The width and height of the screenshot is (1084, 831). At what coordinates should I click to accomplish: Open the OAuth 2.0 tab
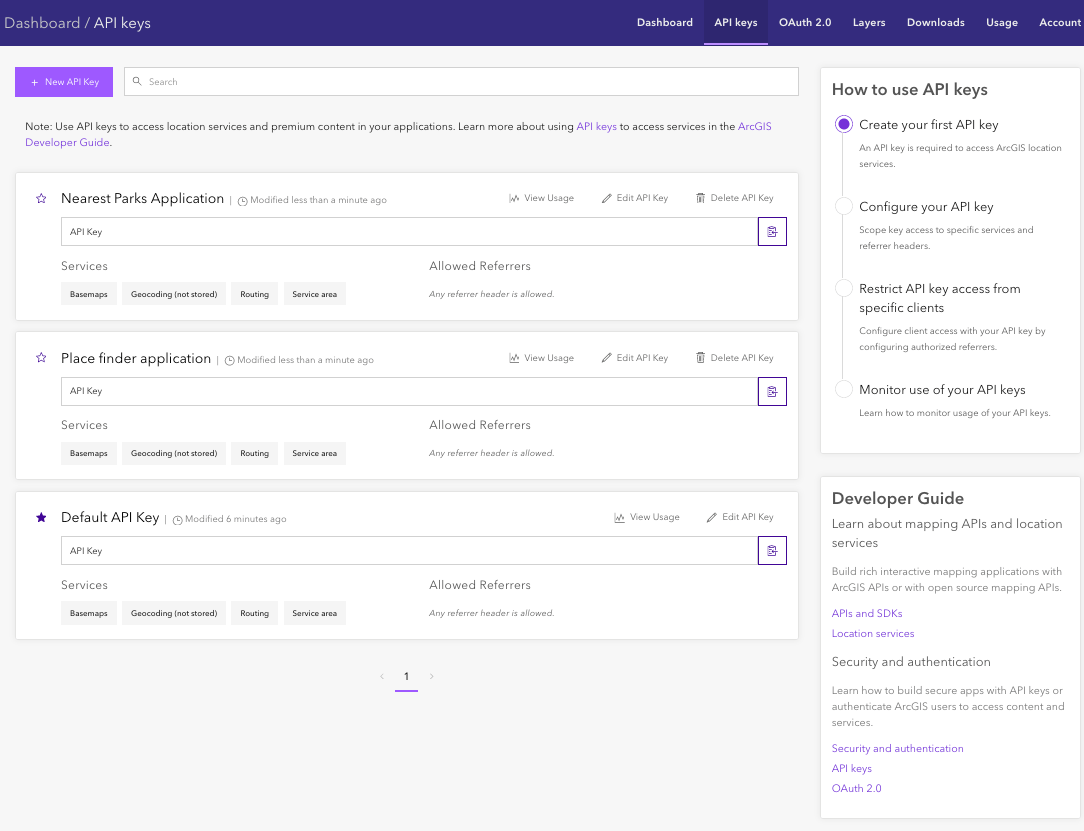click(805, 22)
